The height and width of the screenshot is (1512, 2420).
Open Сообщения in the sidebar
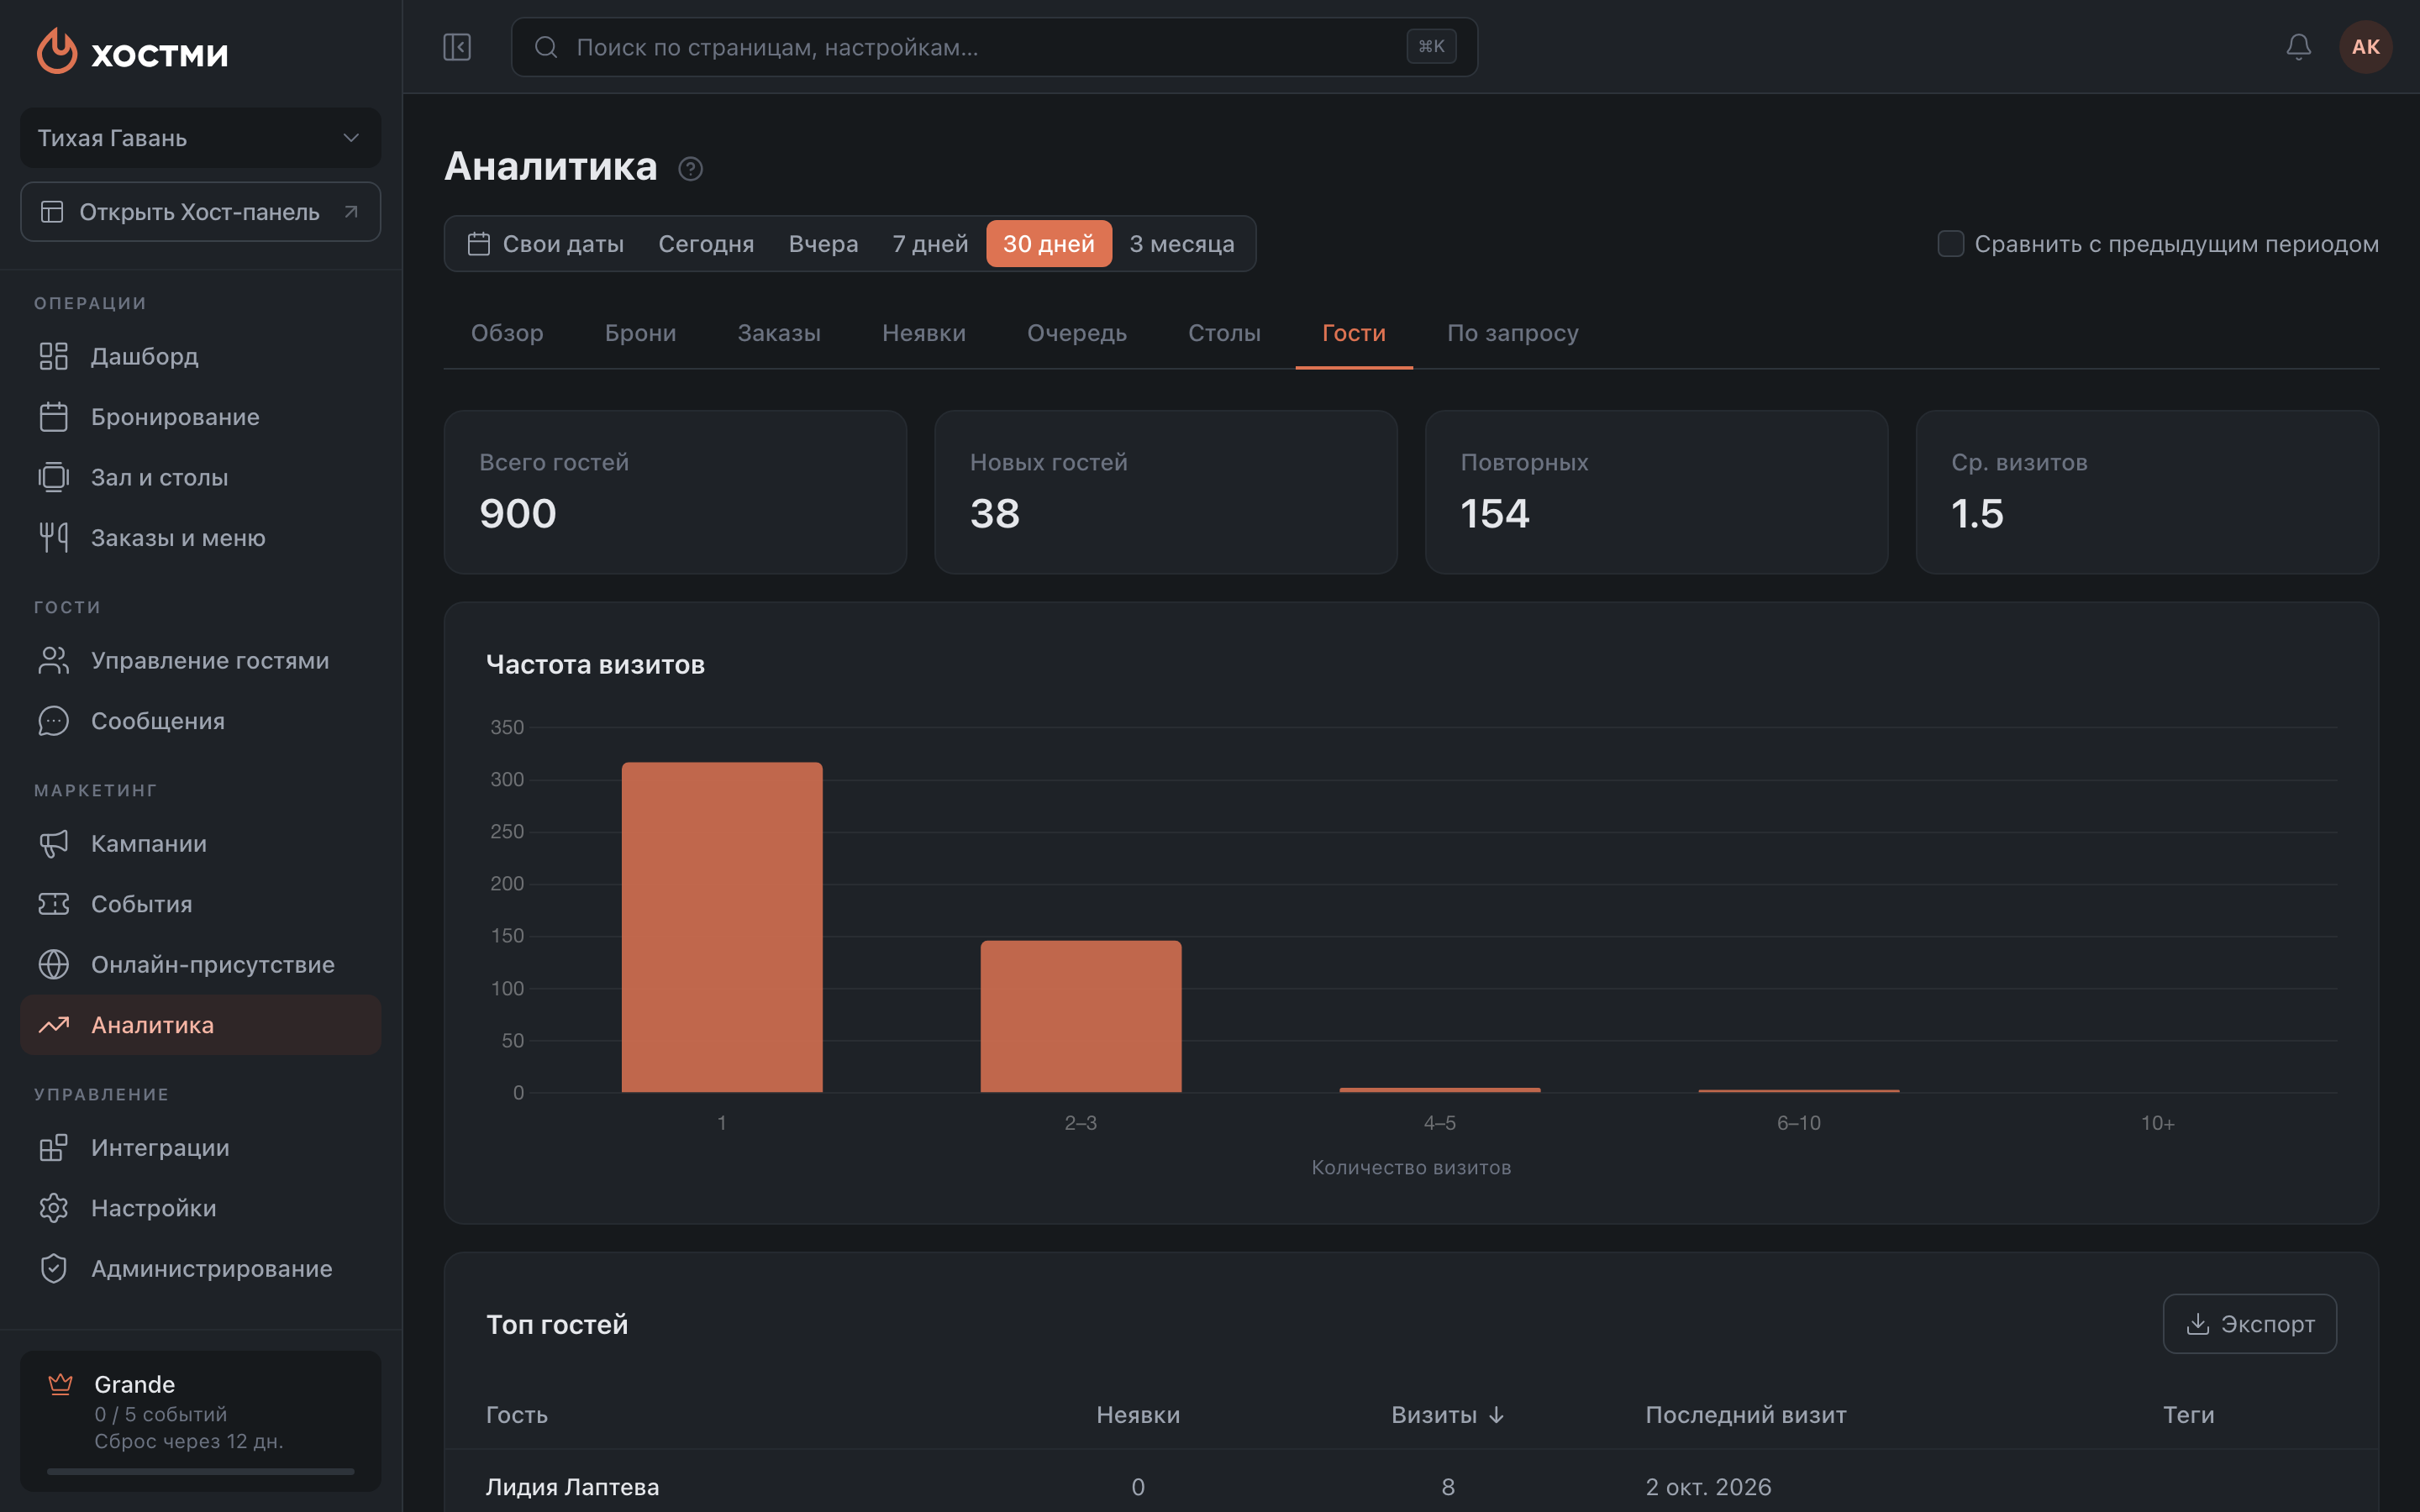click(201, 721)
